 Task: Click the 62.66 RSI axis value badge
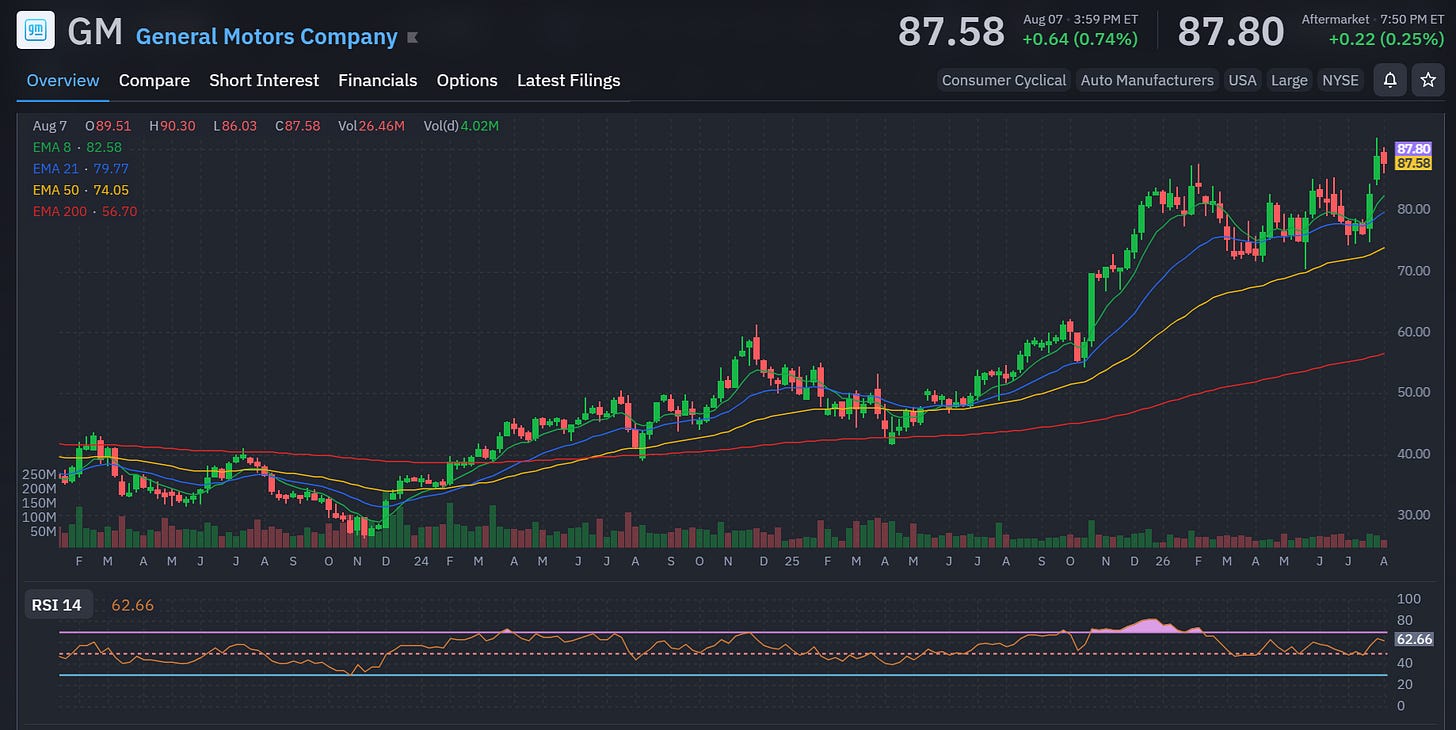point(1414,639)
